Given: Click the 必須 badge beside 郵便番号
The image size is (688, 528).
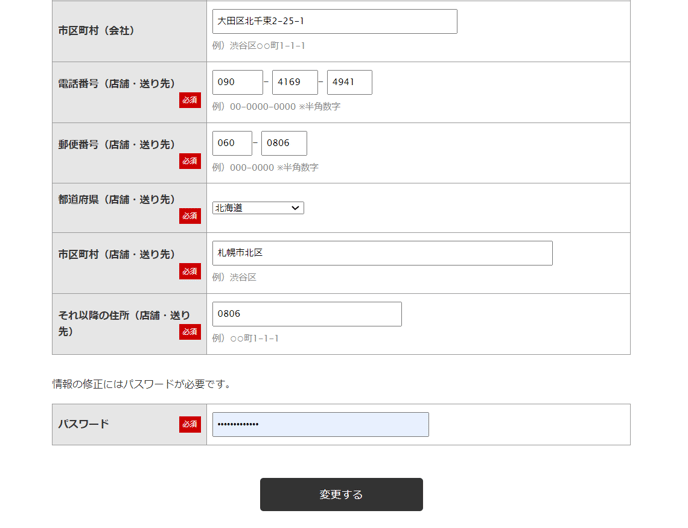Looking at the screenshot, I should 190,161.
